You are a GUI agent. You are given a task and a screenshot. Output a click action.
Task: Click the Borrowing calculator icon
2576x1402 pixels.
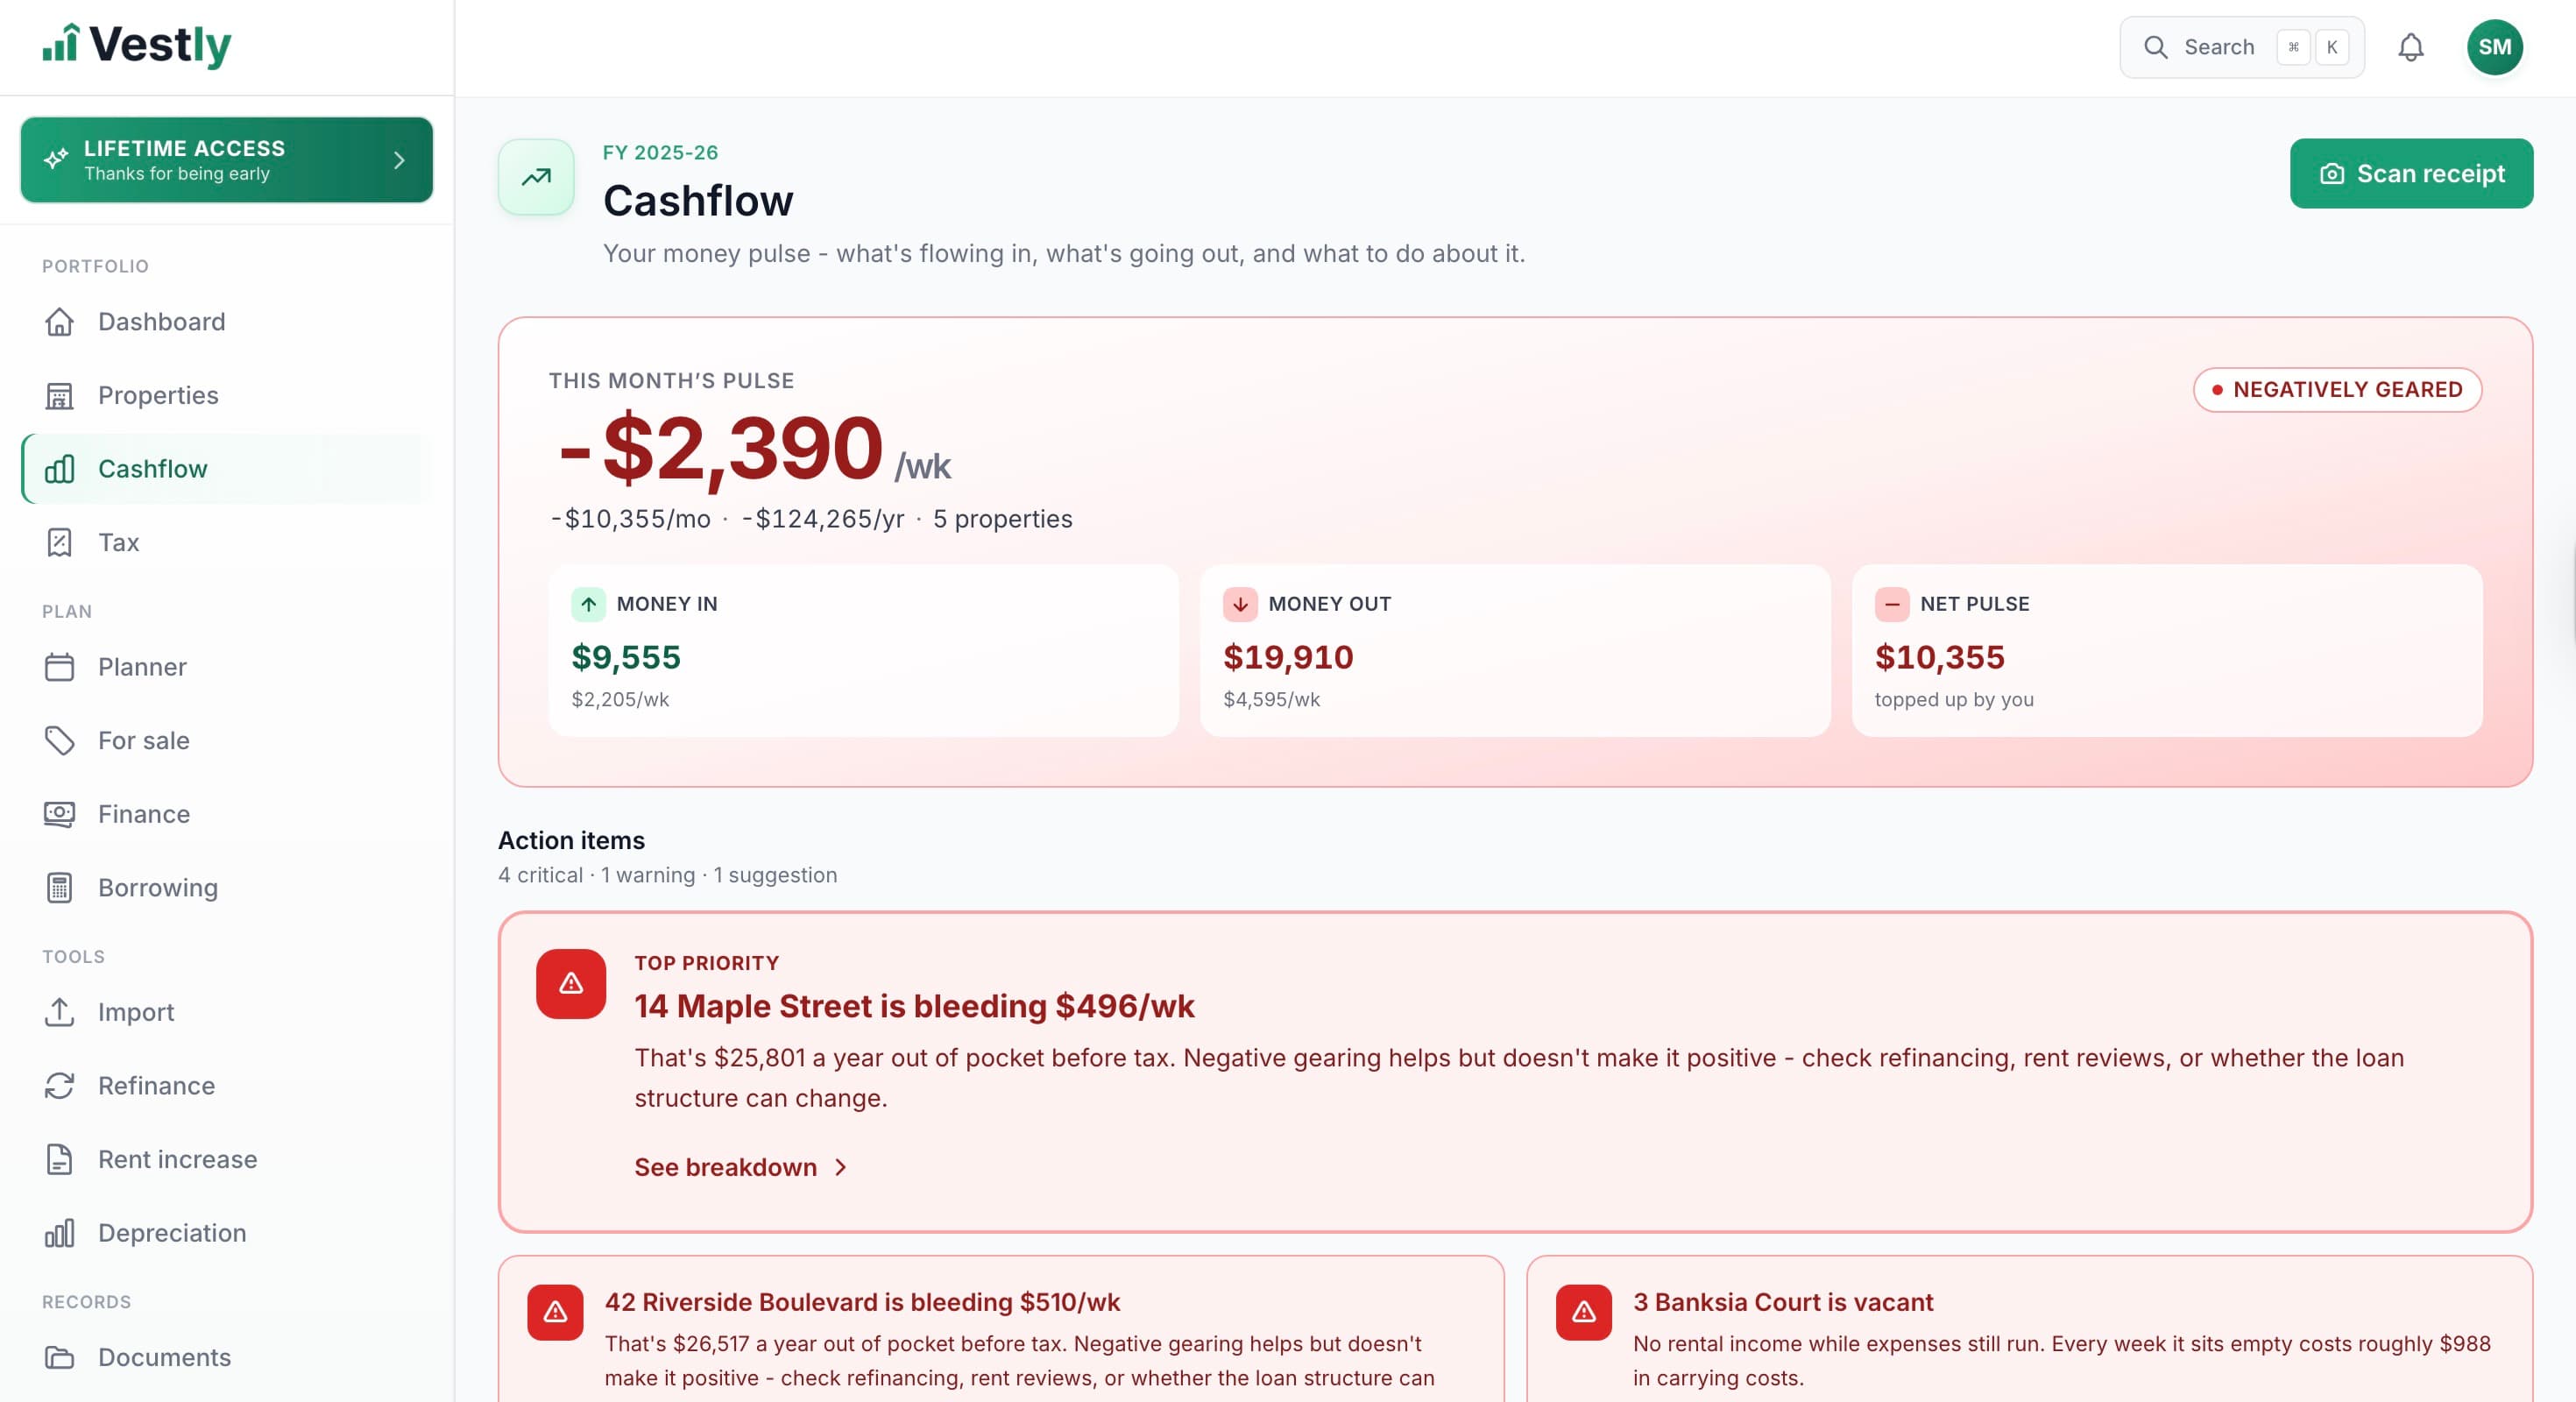coord(59,888)
